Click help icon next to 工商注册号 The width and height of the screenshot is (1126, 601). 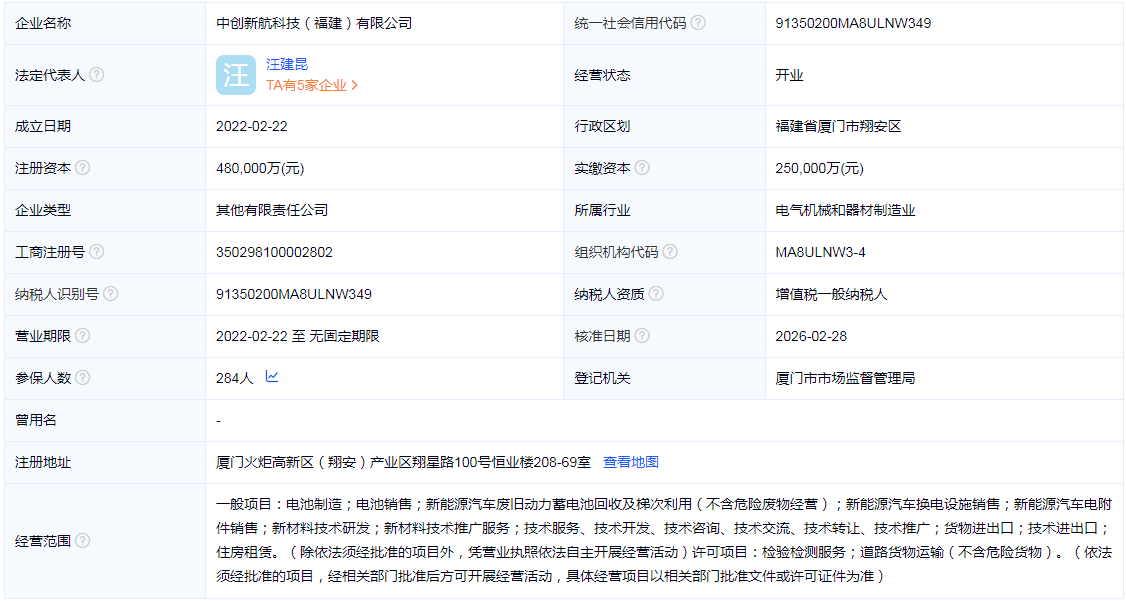point(97,252)
